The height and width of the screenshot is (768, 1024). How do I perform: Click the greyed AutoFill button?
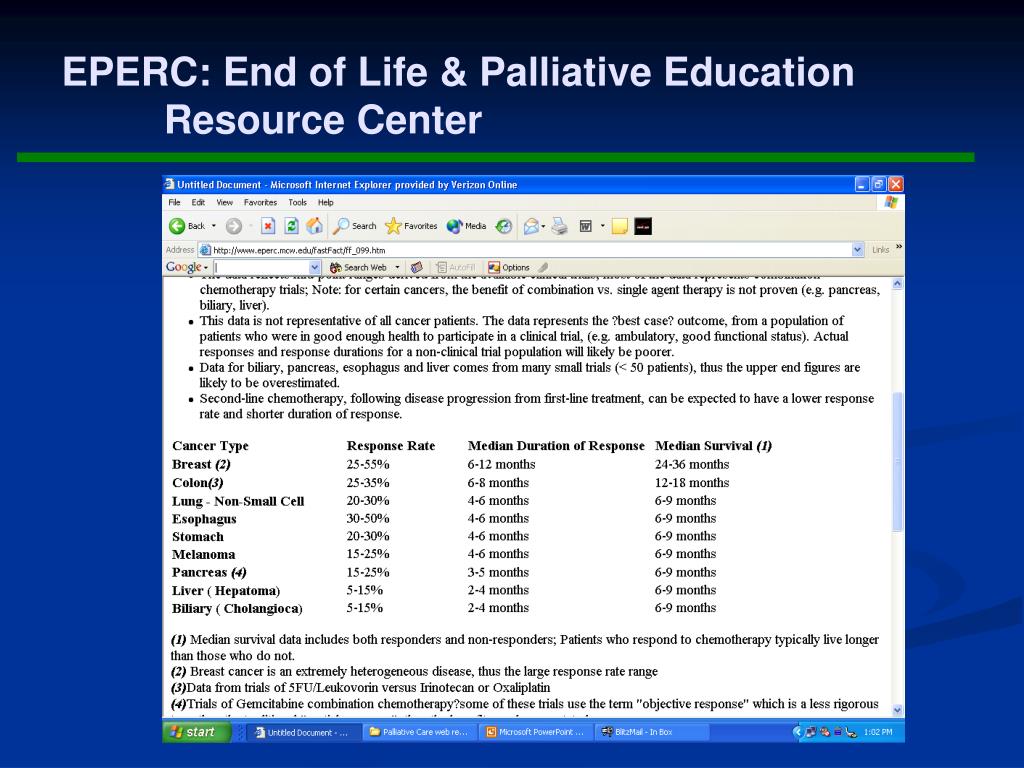[456, 267]
